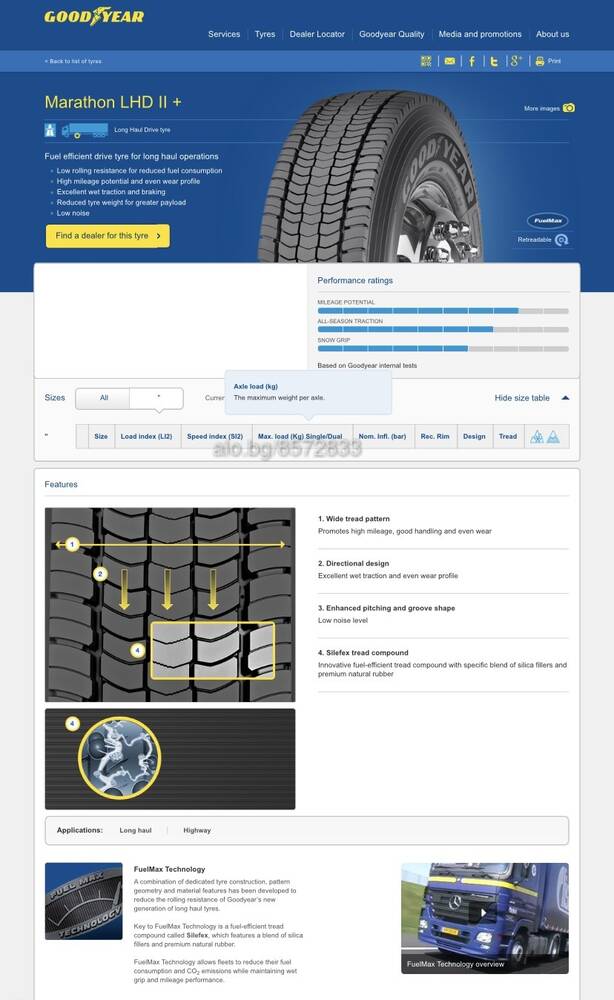The width and height of the screenshot is (614, 1000).
Task: Click the Performance ratings heading
Action: (355, 281)
